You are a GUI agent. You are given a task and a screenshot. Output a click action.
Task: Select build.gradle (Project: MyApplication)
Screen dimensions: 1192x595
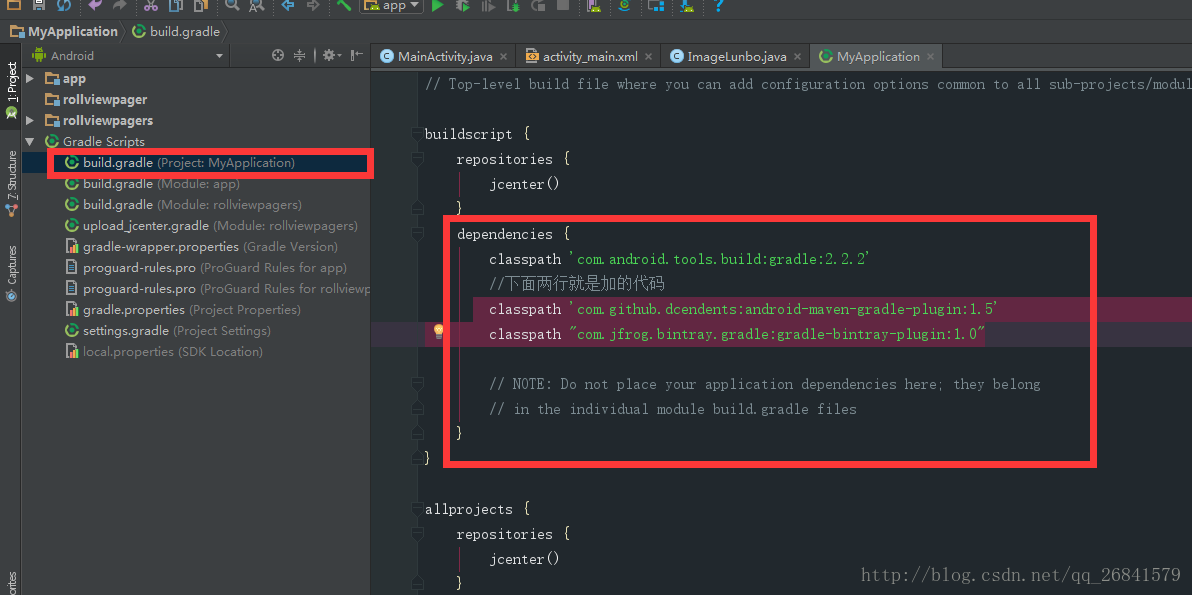[189, 163]
